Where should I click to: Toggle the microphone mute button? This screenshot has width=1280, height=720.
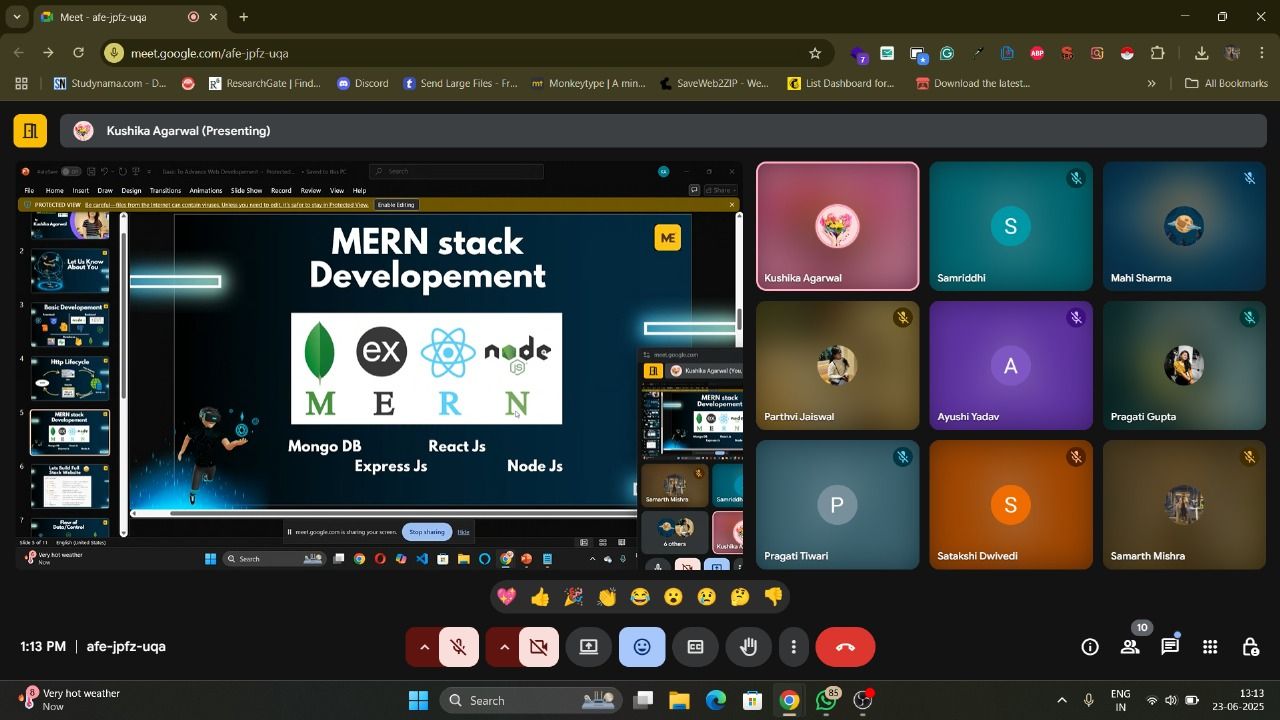pos(459,647)
